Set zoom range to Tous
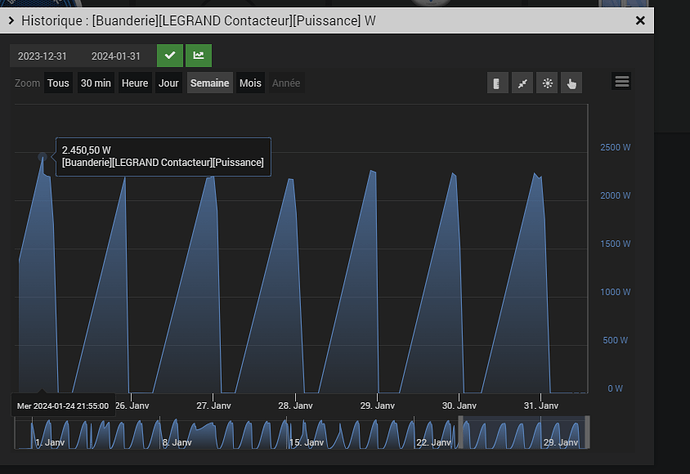690x474 pixels. (58, 83)
